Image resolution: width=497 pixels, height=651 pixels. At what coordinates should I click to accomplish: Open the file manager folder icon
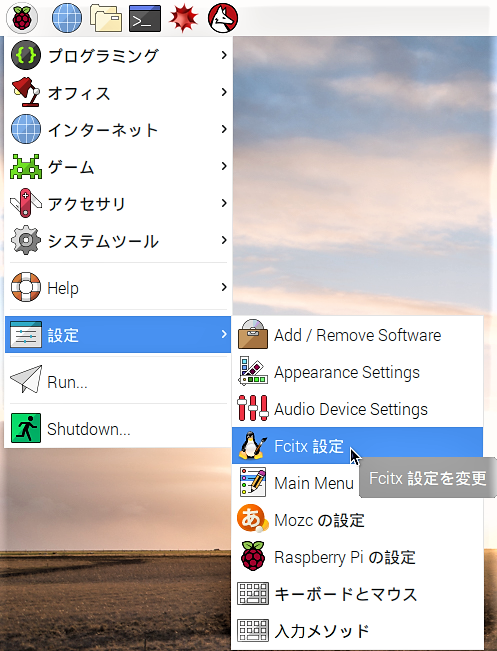(106, 18)
